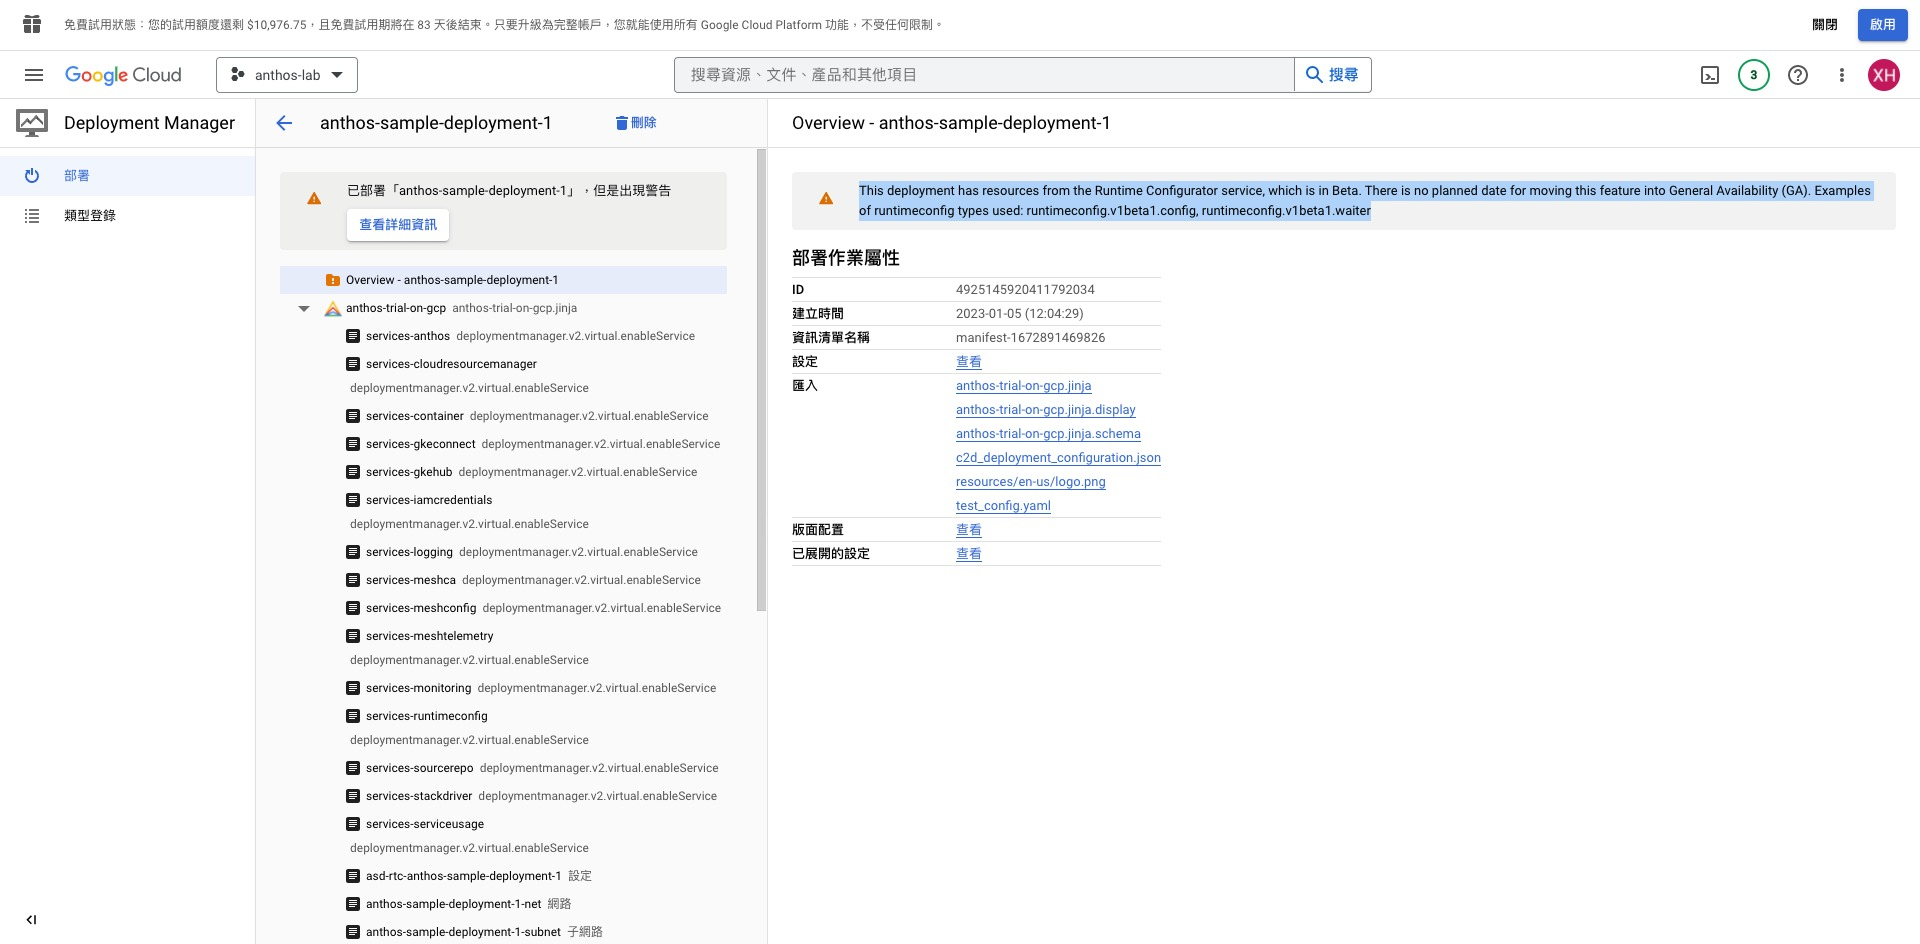Screen dimensions: 1920x944
Task: Activate Cloud Shell terminal icon
Action: (x=1710, y=75)
